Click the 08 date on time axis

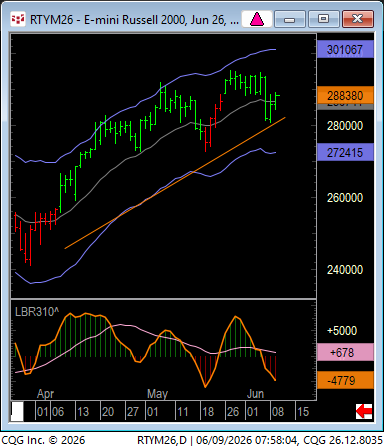[278, 412]
